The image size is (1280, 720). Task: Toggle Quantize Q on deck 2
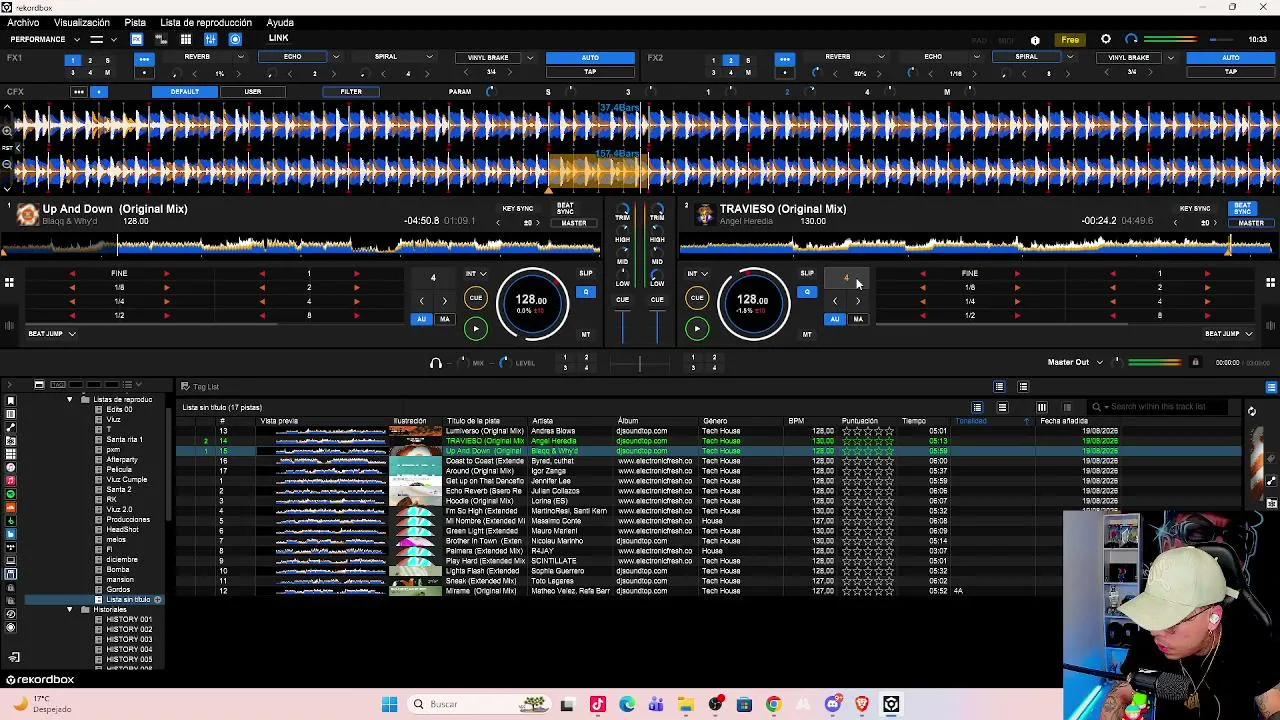[807, 292]
